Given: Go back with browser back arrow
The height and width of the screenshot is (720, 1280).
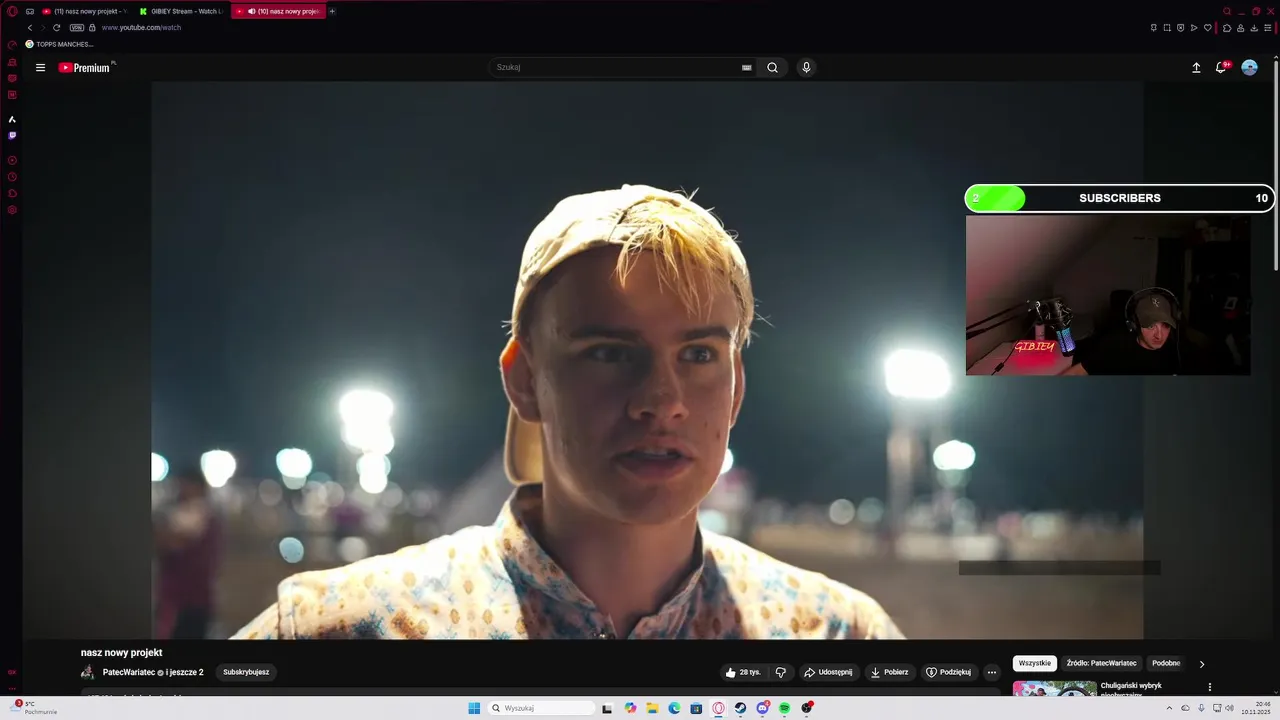Looking at the screenshot, I should [x=30, y=28].
